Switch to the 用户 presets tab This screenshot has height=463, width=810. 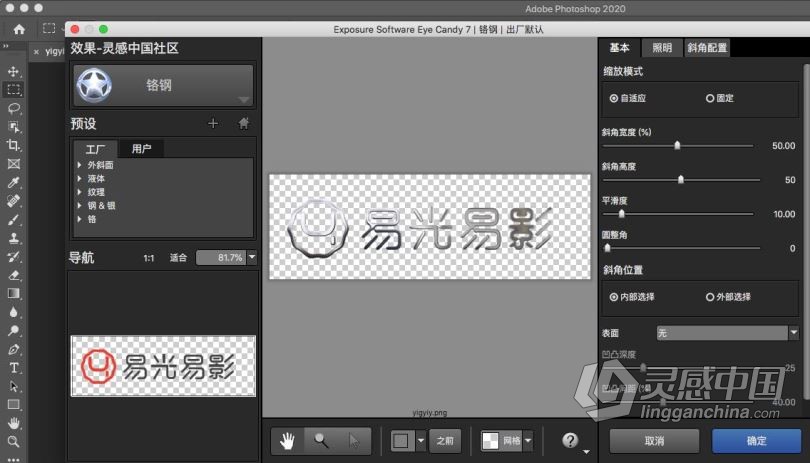click(x=141, y=149)
